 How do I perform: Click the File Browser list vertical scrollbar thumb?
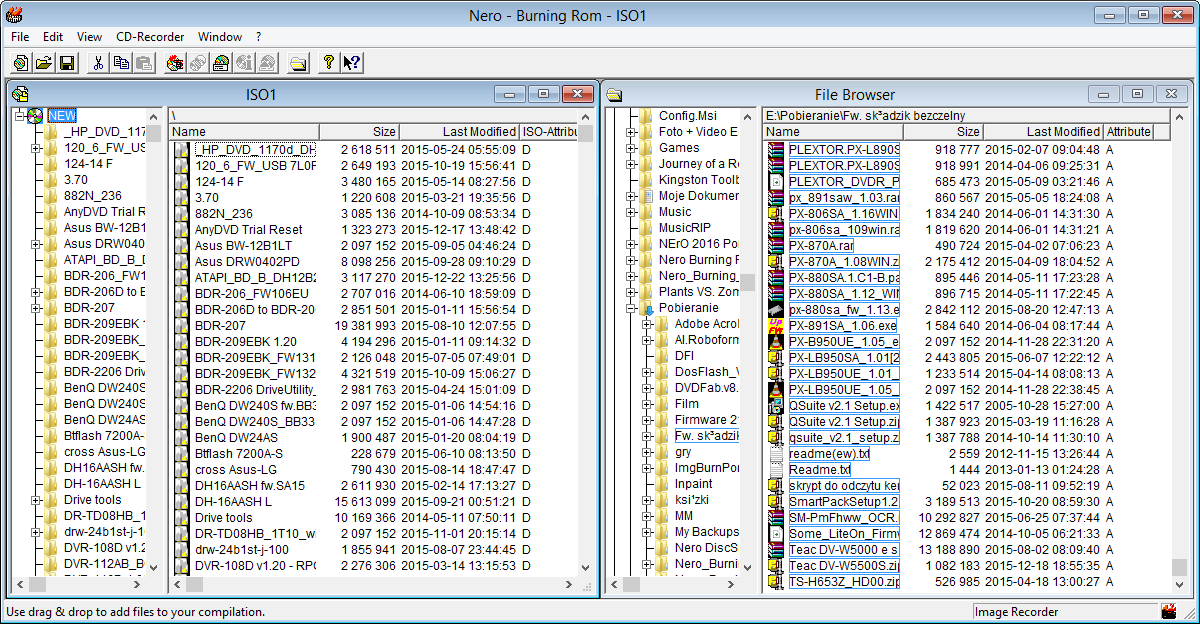[1180, 565]
